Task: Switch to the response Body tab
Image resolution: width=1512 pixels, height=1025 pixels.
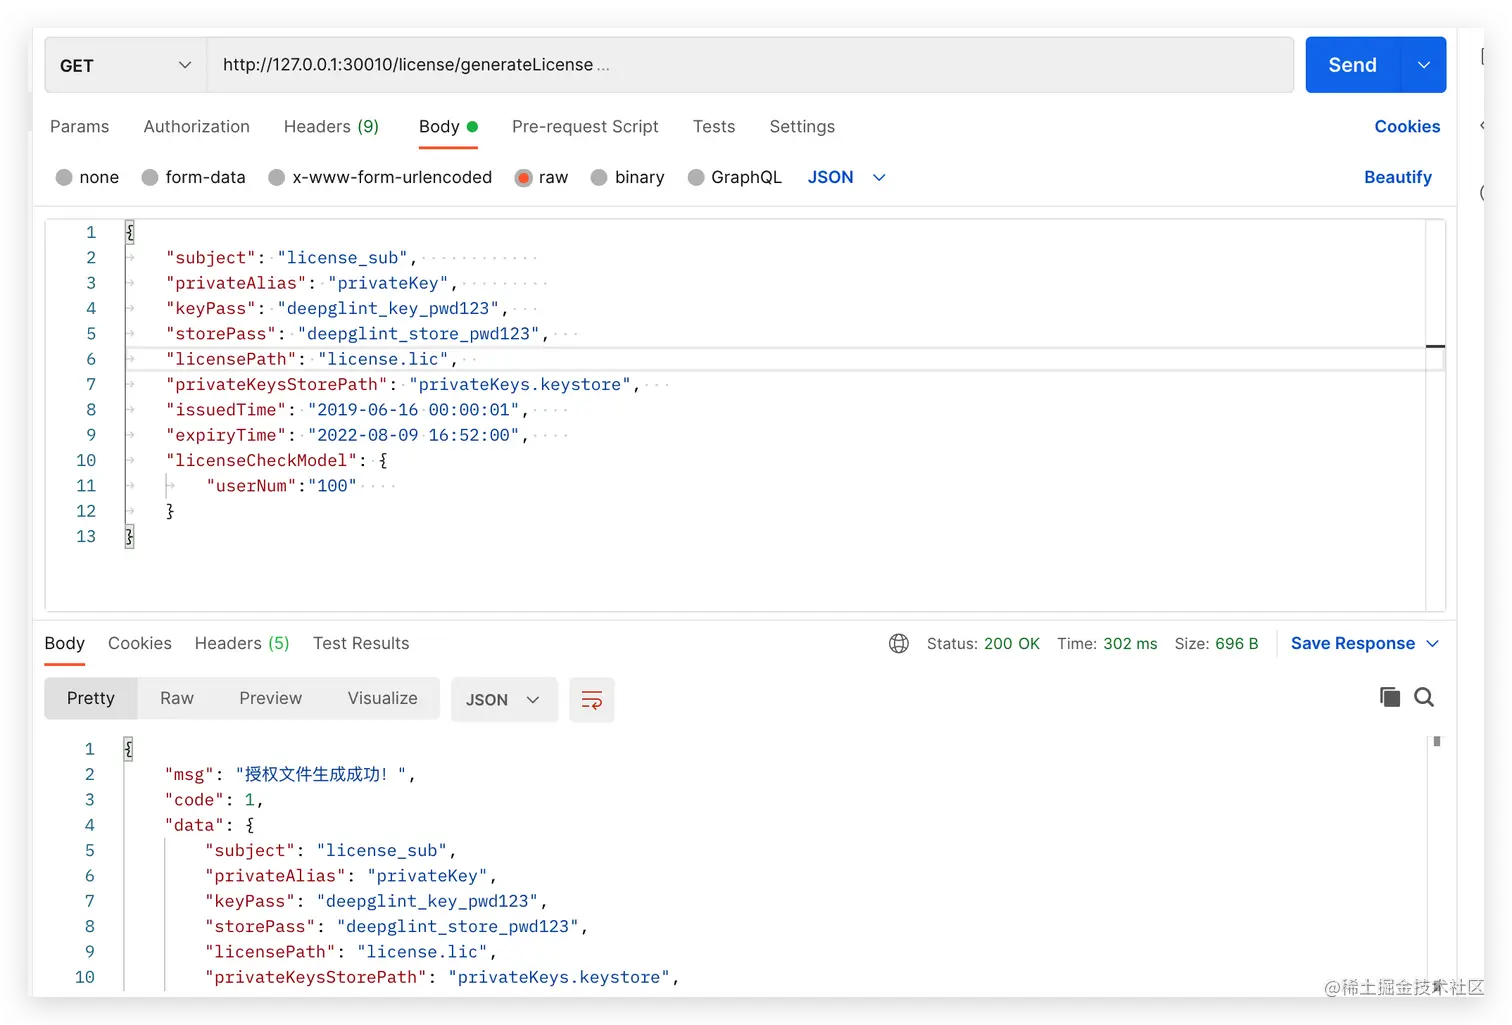Action: [x=64, y=644]
